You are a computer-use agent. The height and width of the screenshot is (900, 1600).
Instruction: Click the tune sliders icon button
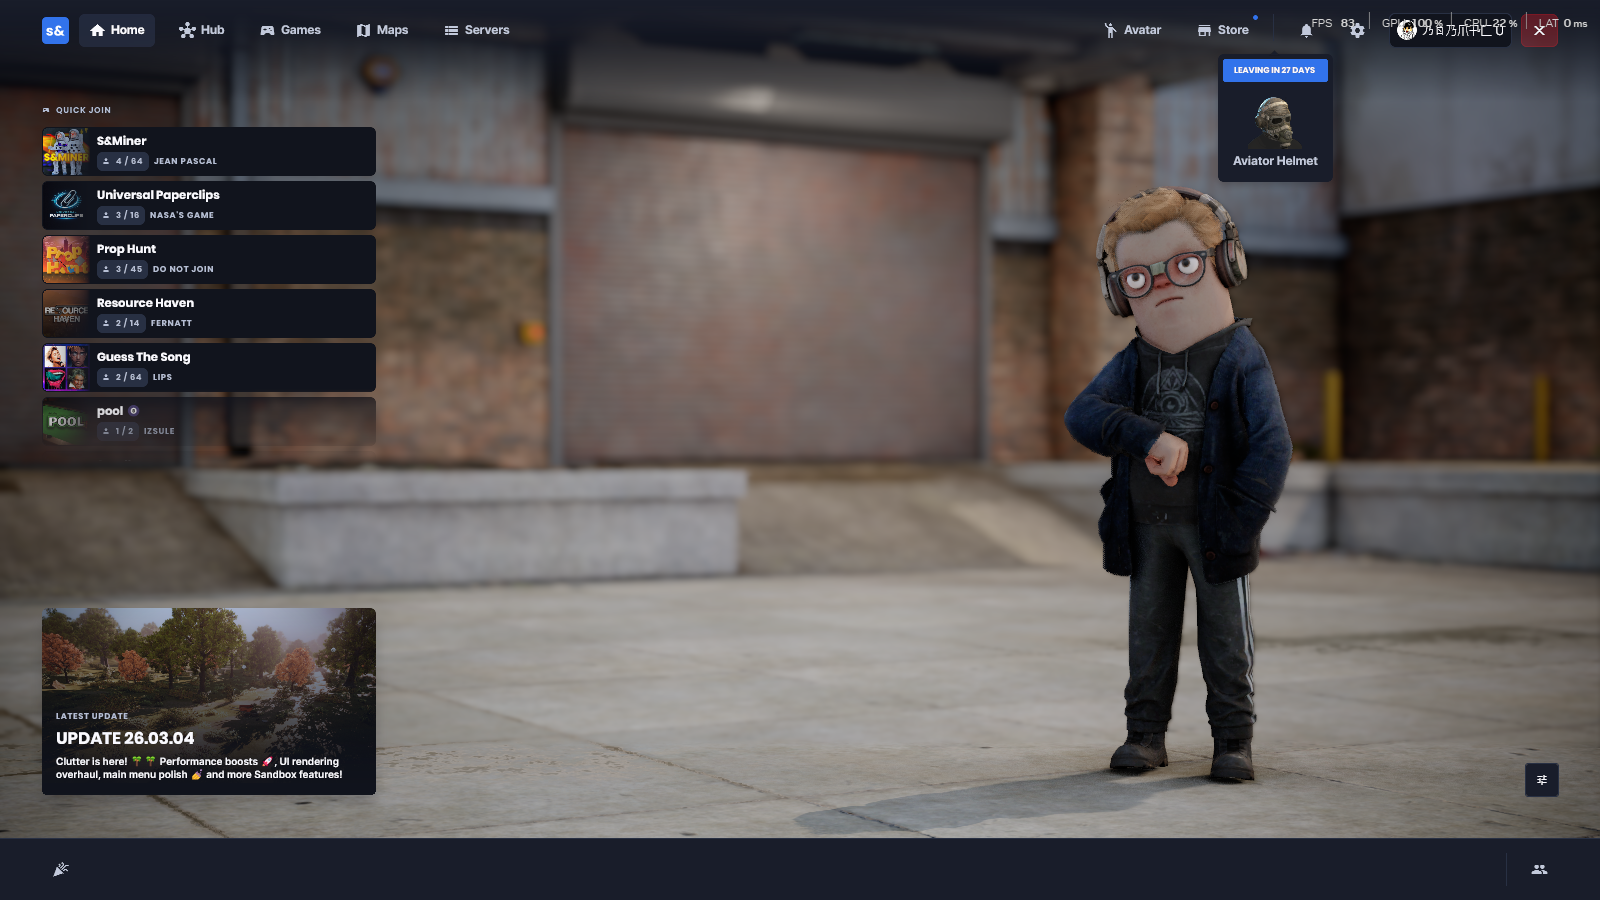click(x=1541, y=780)
